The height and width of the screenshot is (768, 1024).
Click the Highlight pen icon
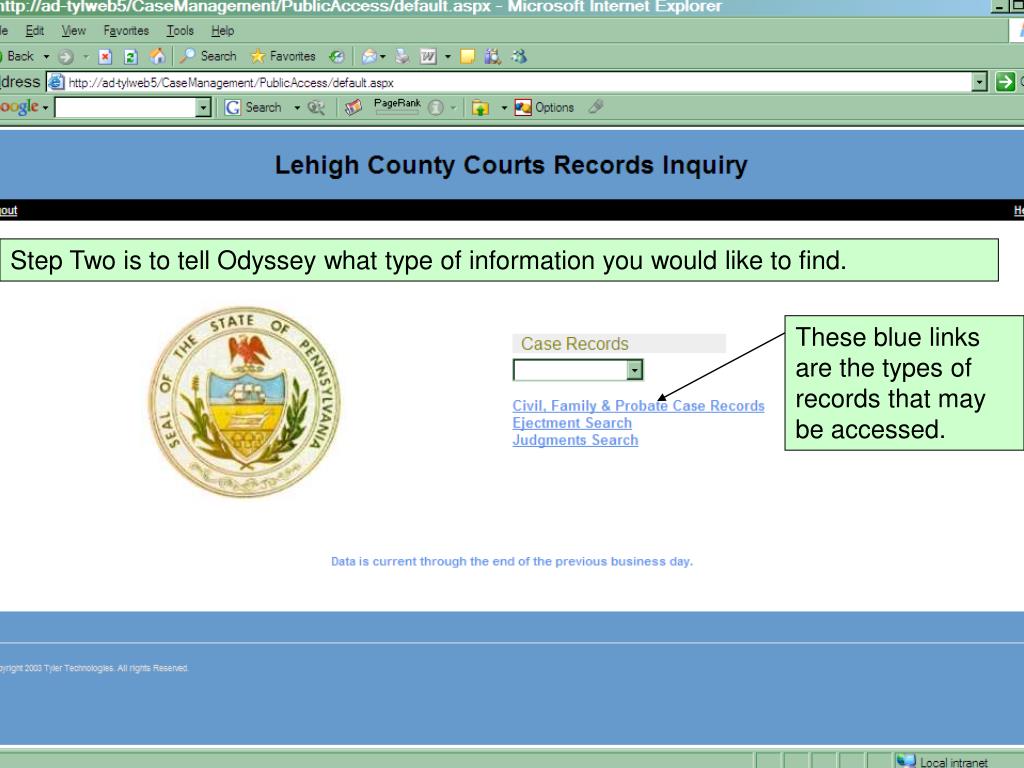pos(596,106)
